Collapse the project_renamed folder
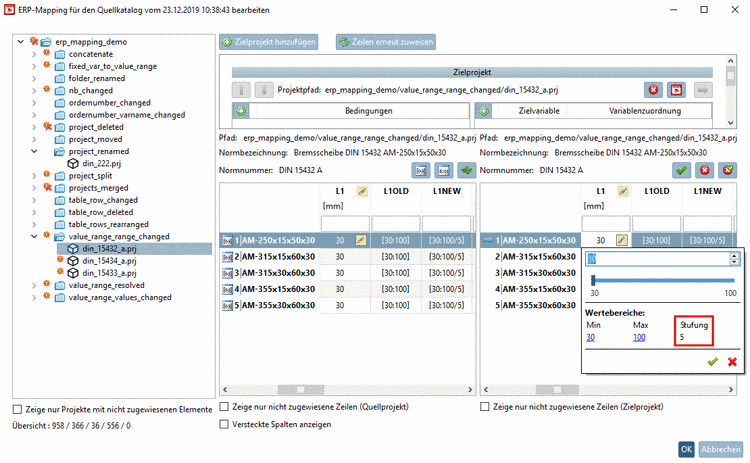 point(34,151)
